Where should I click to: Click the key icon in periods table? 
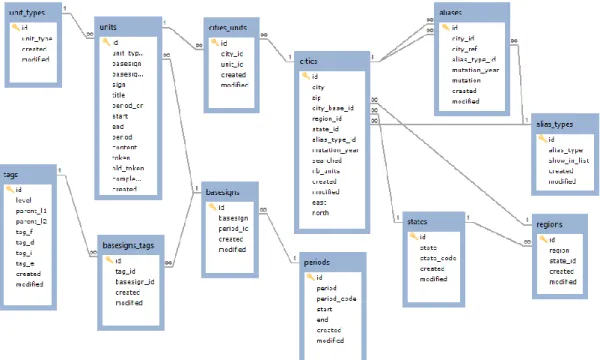(310, 277)
